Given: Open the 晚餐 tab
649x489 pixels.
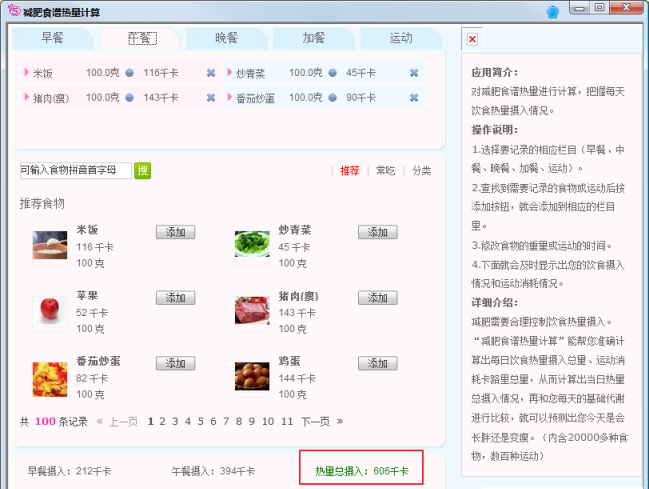Looking at the screenshot, I should [226, 38].
